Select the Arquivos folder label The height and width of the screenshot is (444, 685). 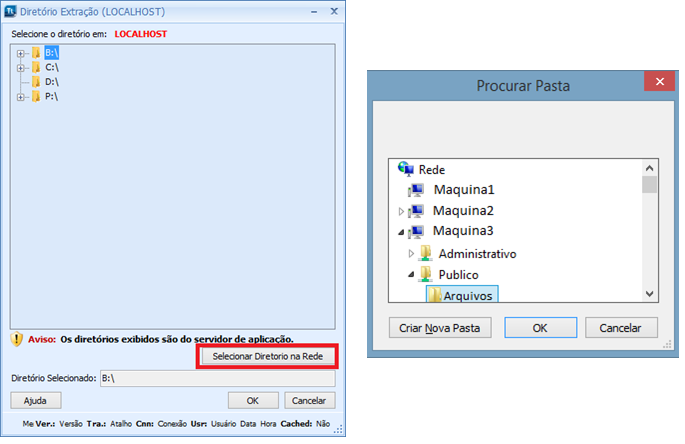(x=468, y=296)
